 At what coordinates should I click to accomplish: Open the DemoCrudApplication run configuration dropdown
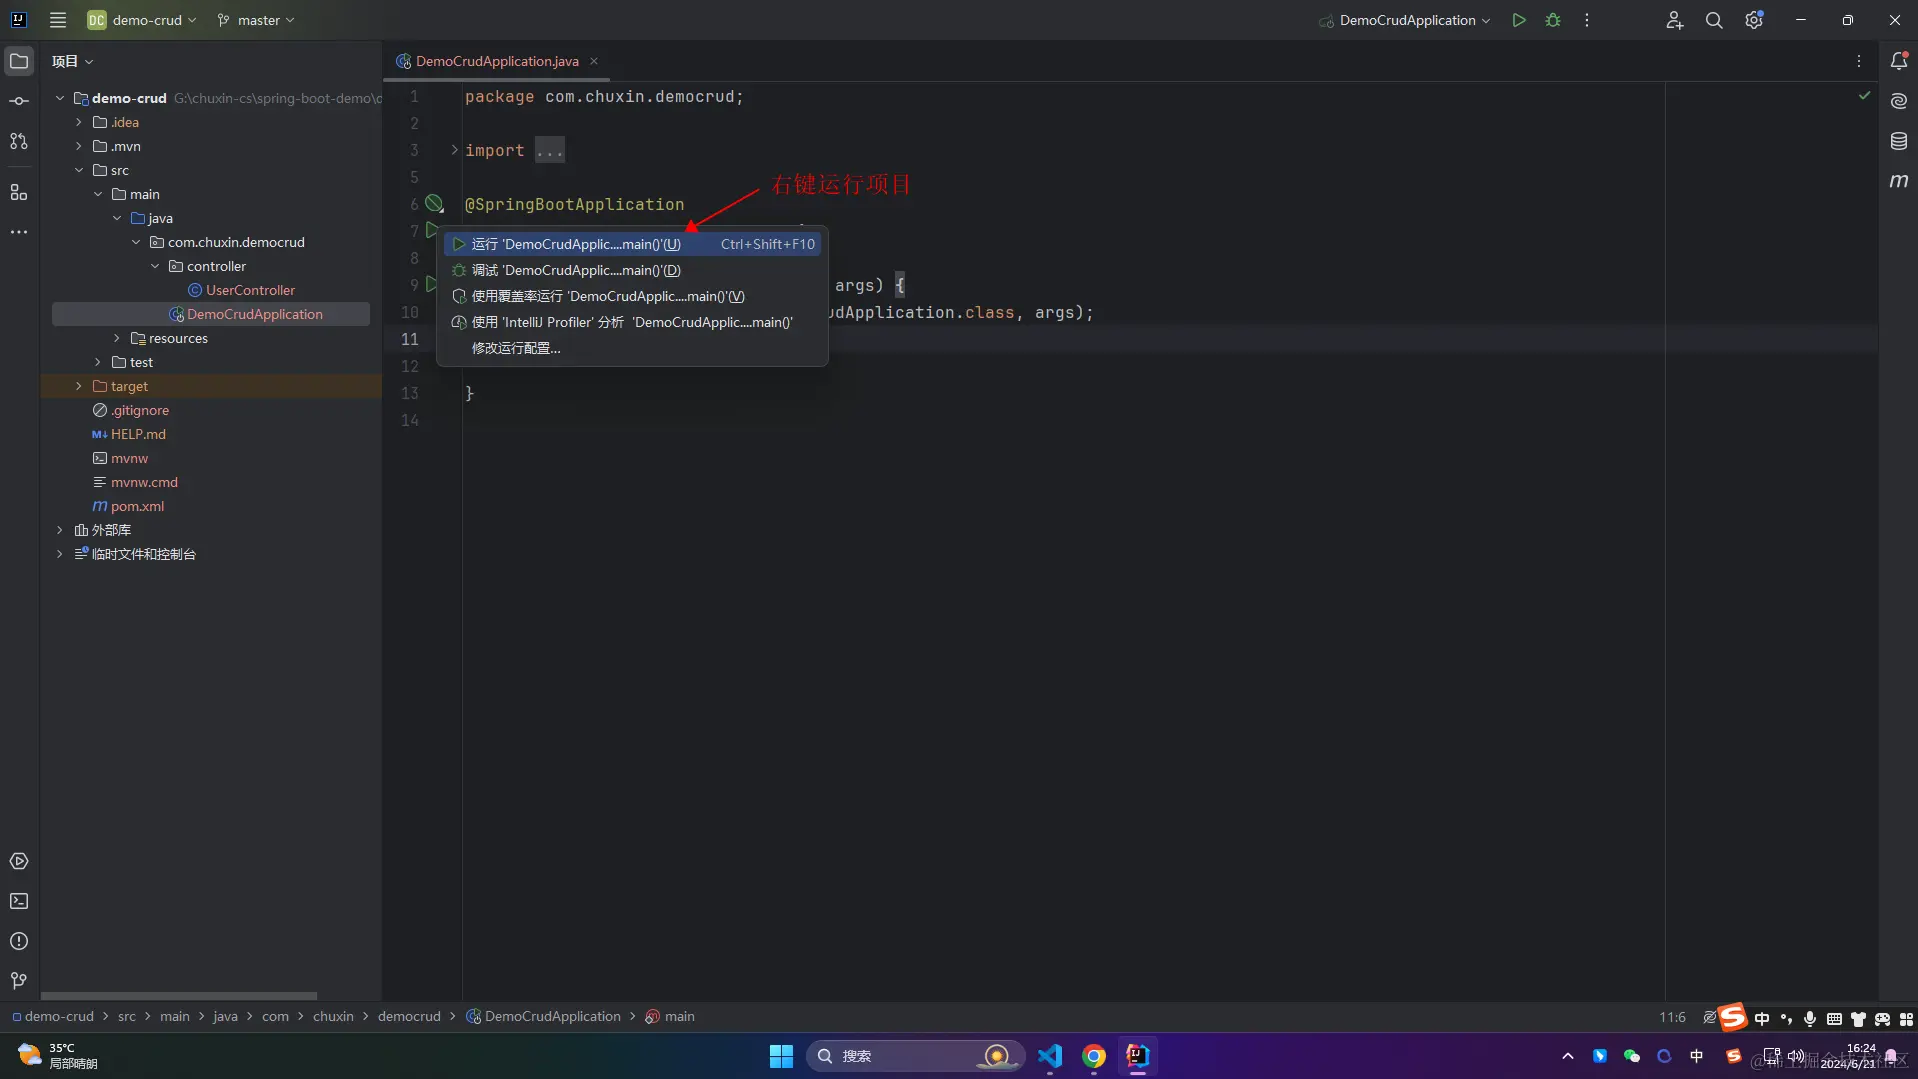tap(1404, 20)
